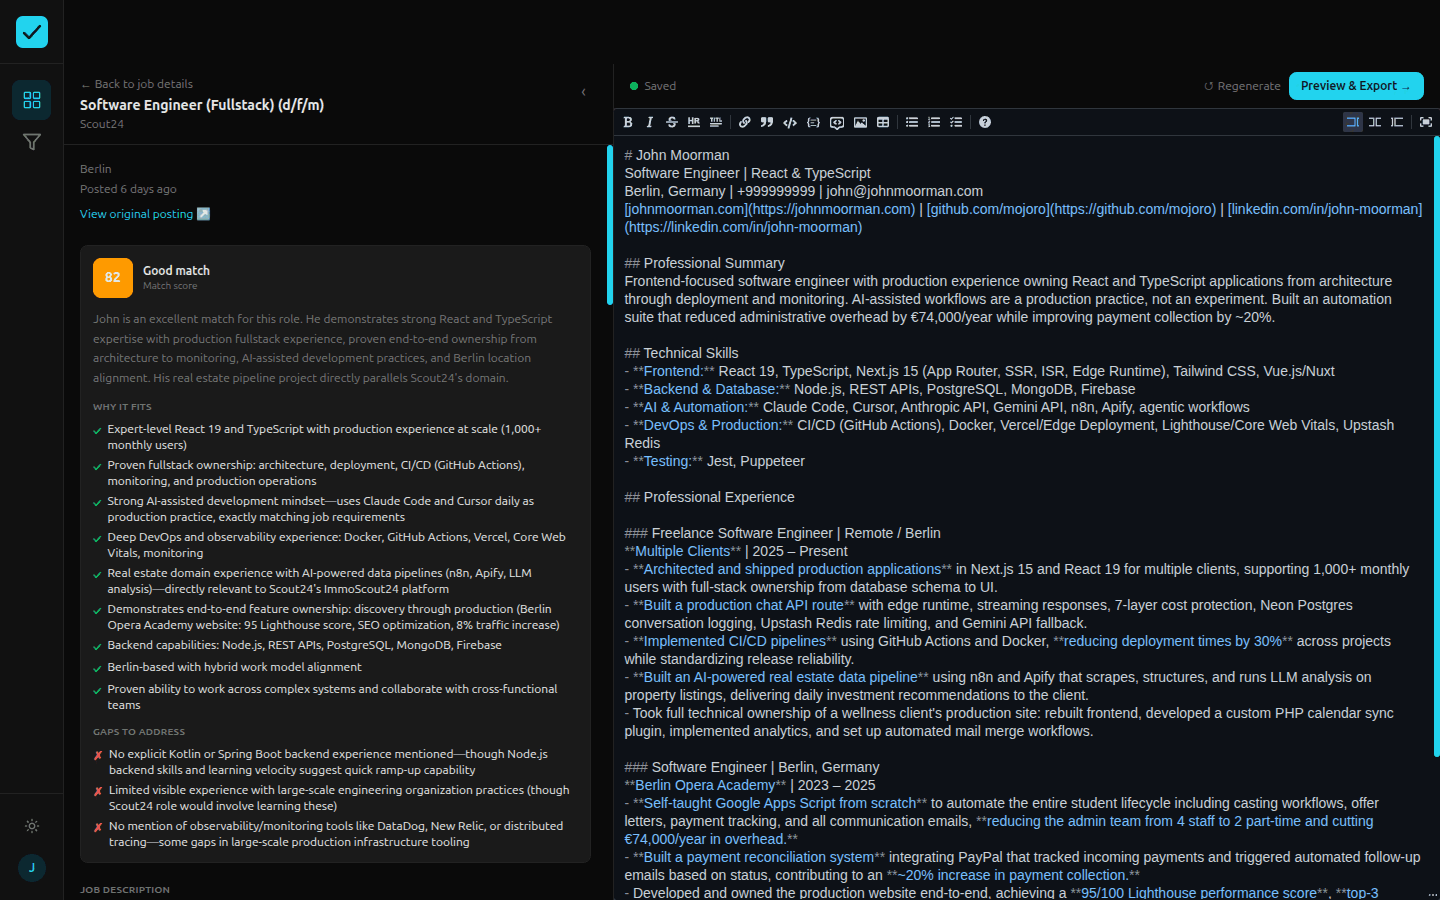Image resolution: width=1440 pixels, height=900 pixels.
Task: Open the dashboard grid view in the sidebar
Action: (32, 100)
